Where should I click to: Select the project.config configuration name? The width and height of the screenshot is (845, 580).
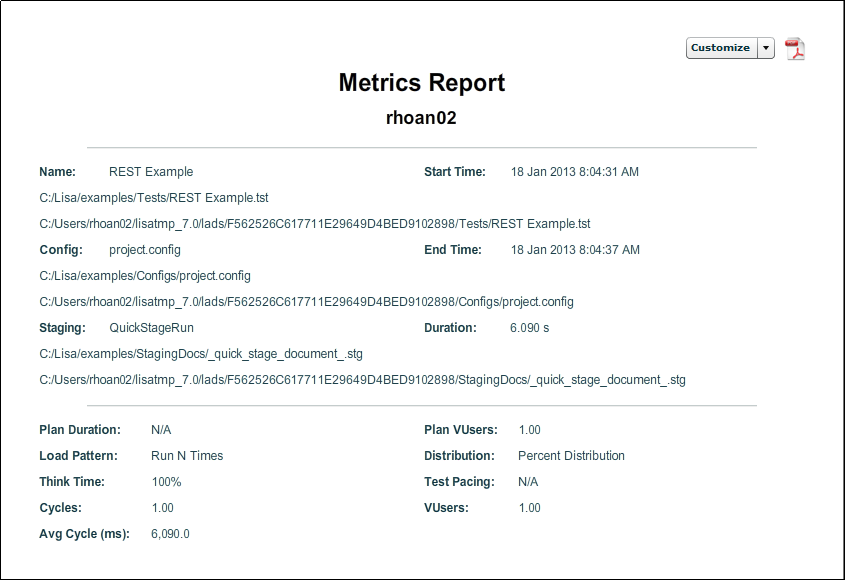point(145,249)
